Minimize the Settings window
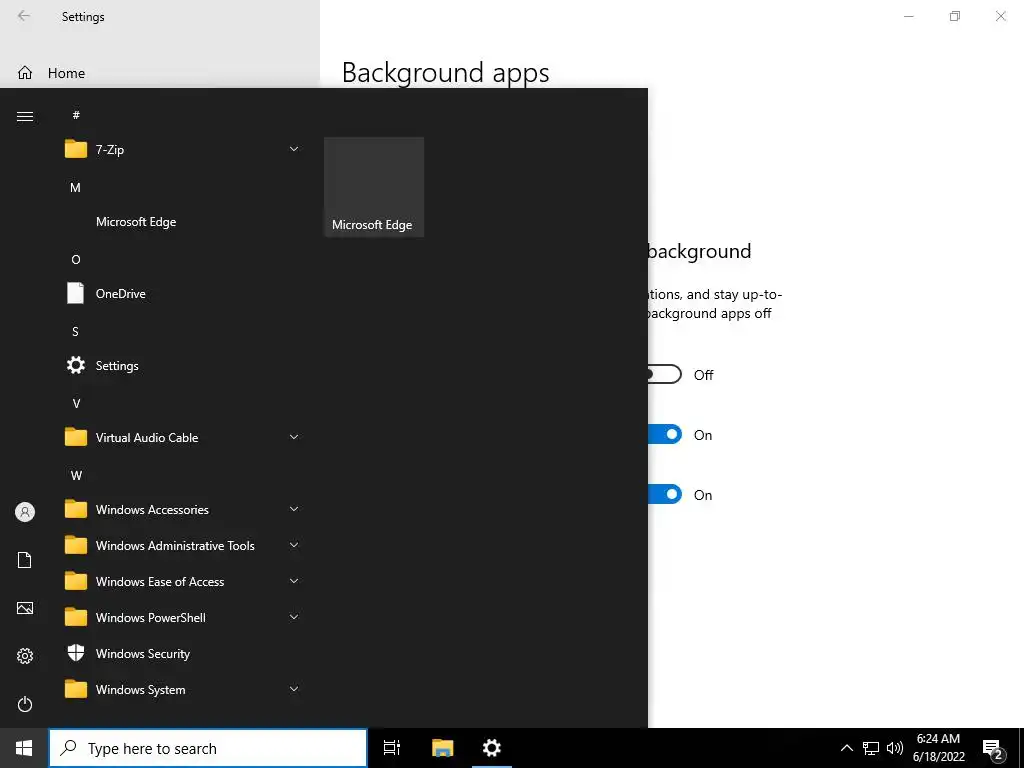1024x768 pixels. [x=908, y=16]
